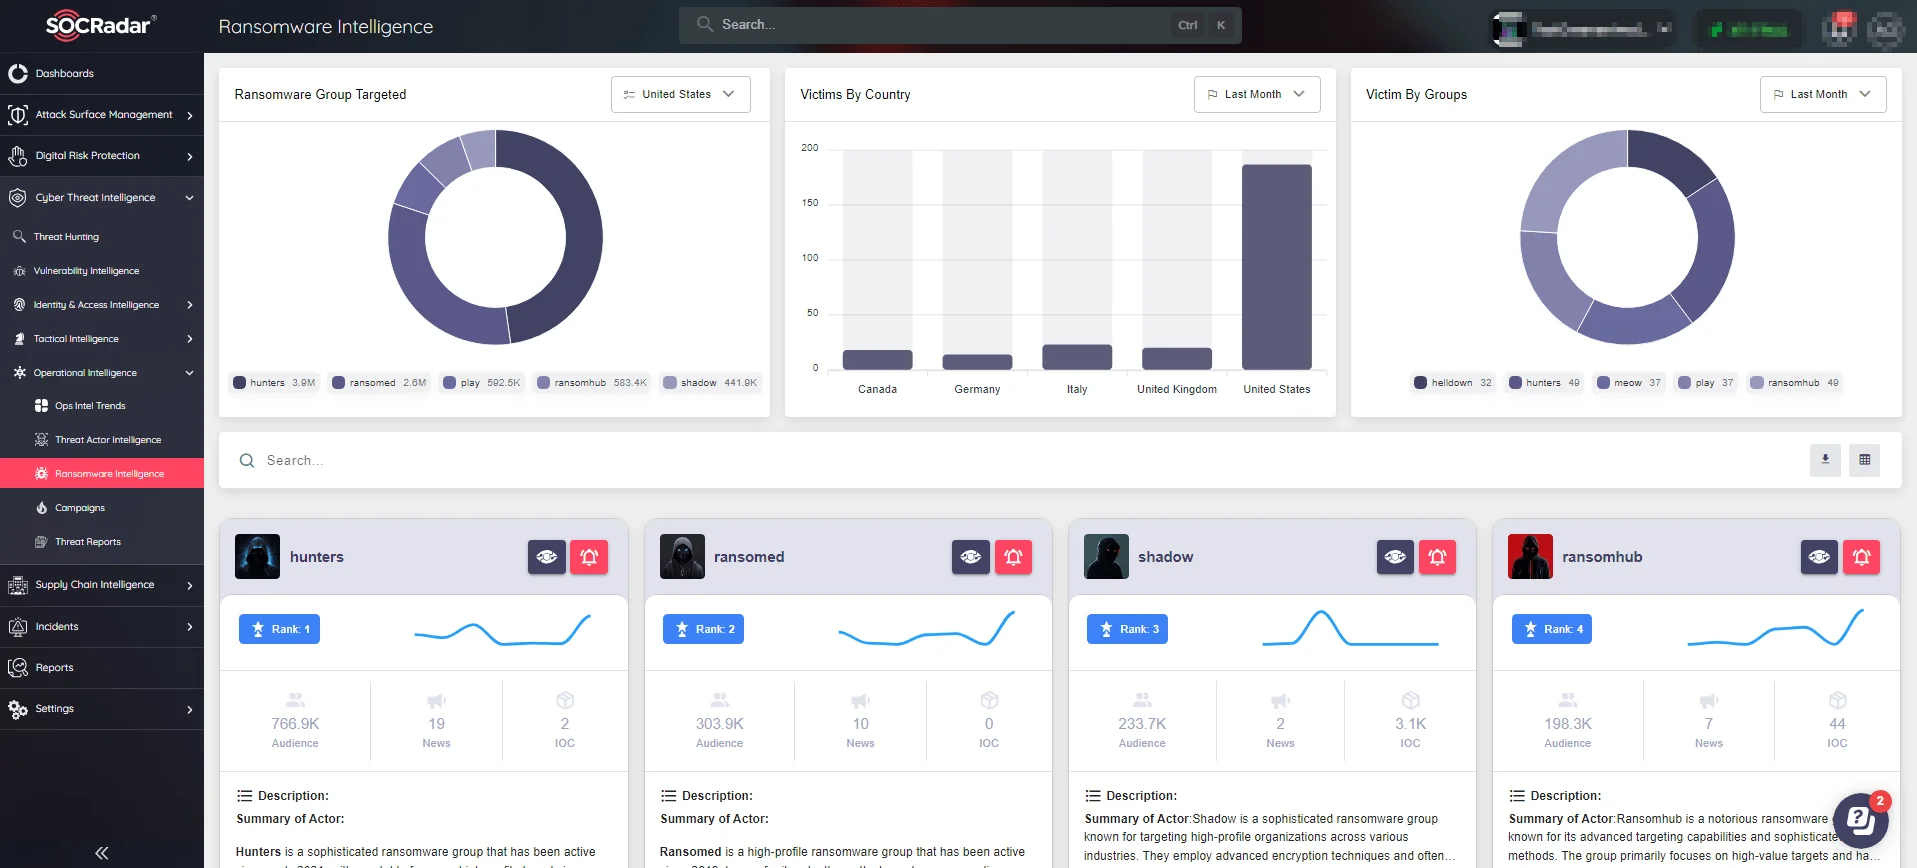Toggle play legend in Ransomware Group Targeted
Image resolution: width=1917 pixels, height=868 pixels.
tap(482, 382)
